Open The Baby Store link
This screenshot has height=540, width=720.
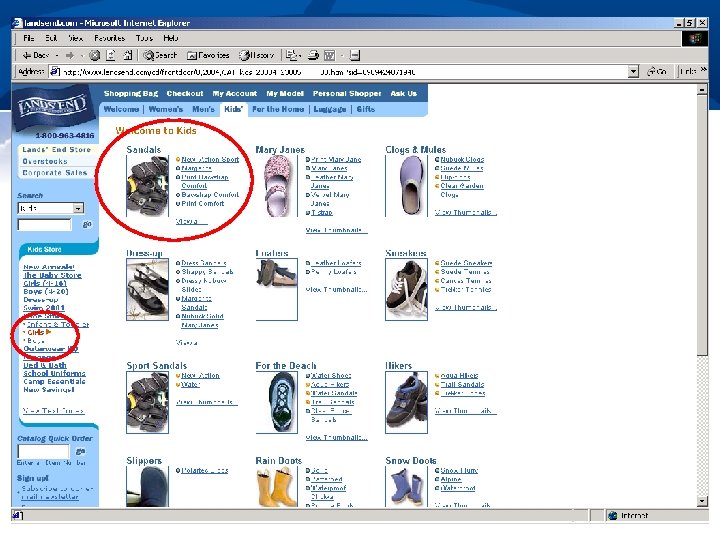[x=52, y=275]
